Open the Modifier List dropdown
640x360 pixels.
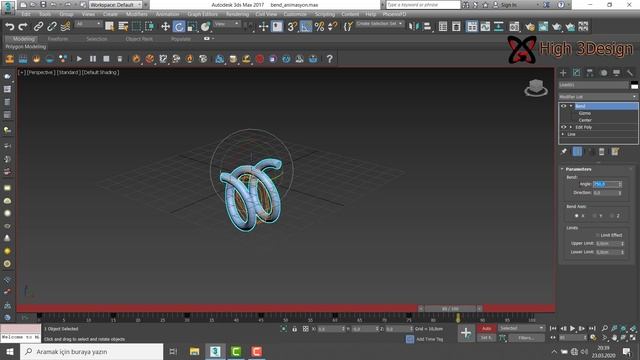598,97
